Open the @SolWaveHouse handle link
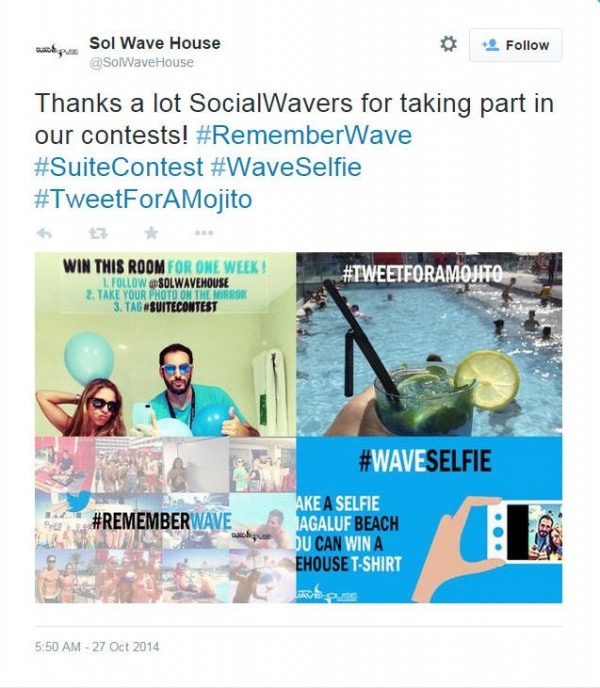The image size is (600, 688). coord(141,62)
